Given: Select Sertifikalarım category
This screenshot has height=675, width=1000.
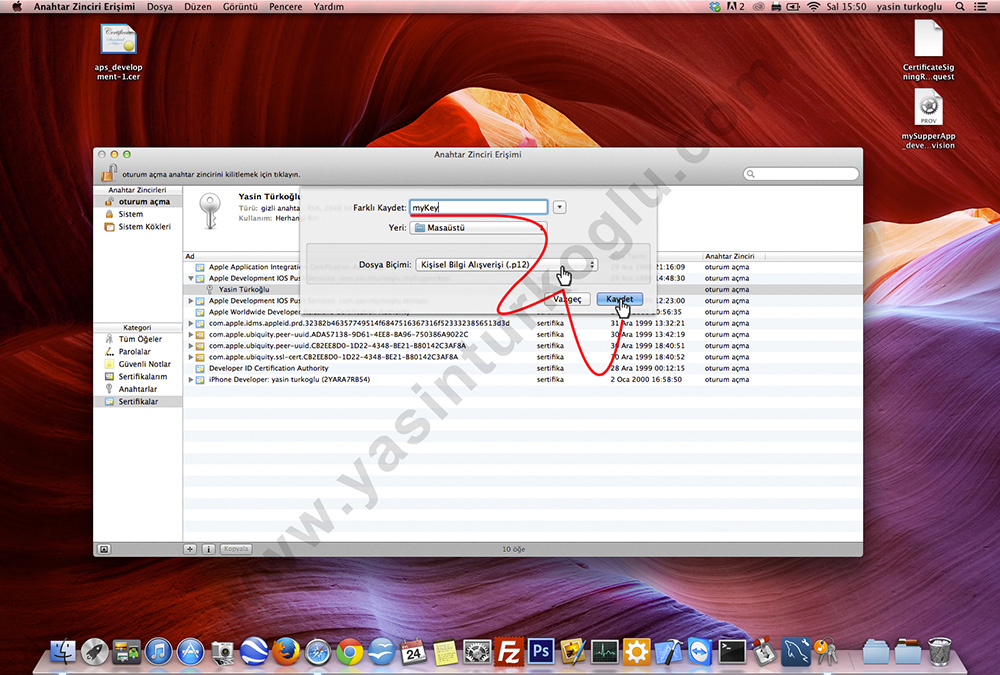Looking at the screenshot, I should (138, 376).
